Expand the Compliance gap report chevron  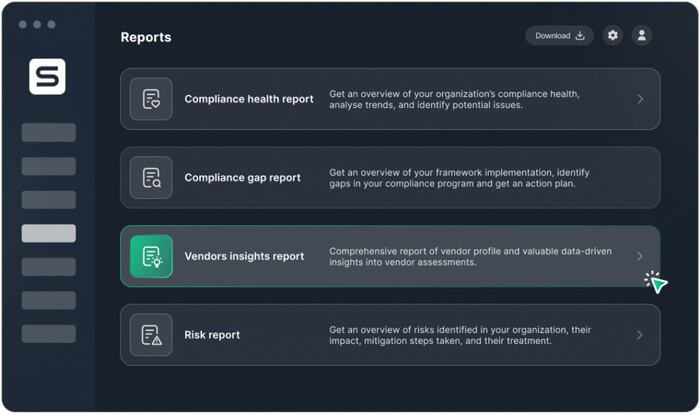pyautogui.click(x=640, y=178)
